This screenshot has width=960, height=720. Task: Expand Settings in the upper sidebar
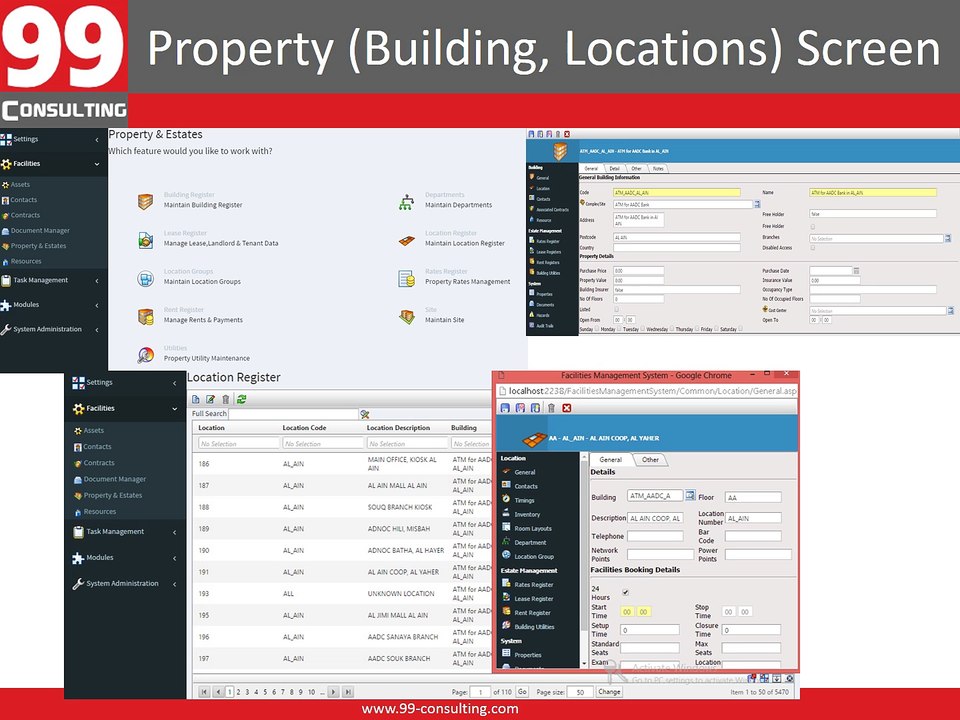[54, 140]
